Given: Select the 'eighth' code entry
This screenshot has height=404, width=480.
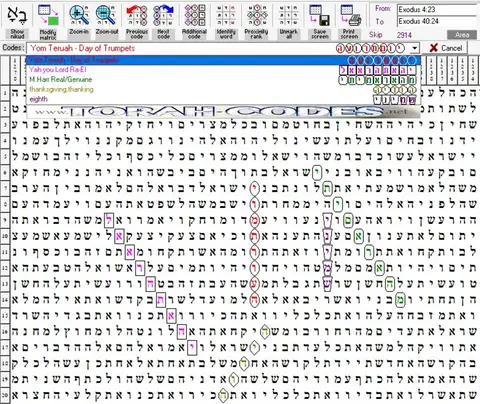Looking at the screenshot, I should pos(223,99).
